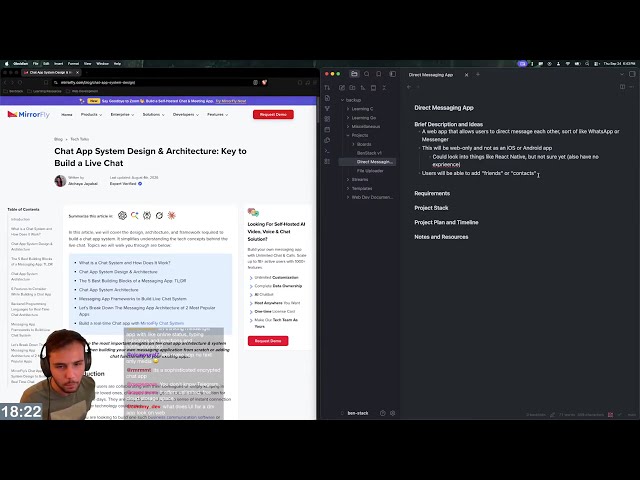Open a new Obsidian tab
640x480 pixels.
(x=478, y=74)
